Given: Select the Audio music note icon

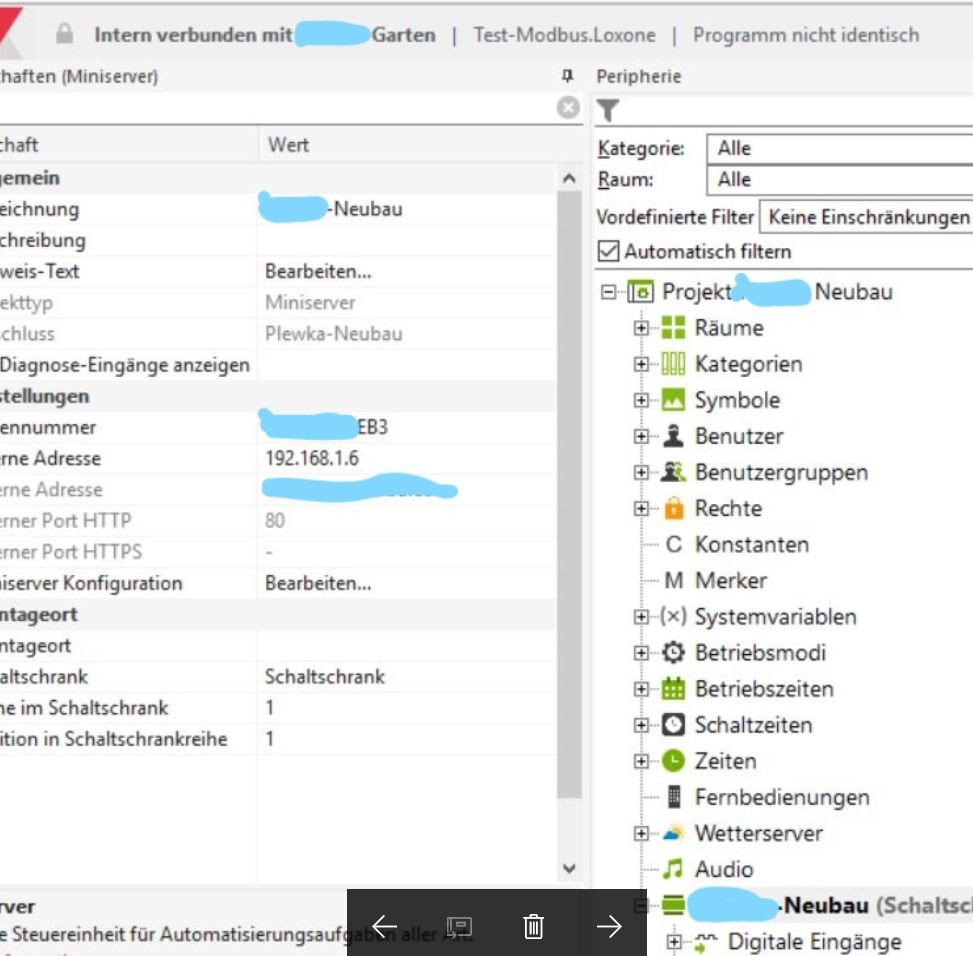Looking at the screenshot, I should [x=673, y=869].
